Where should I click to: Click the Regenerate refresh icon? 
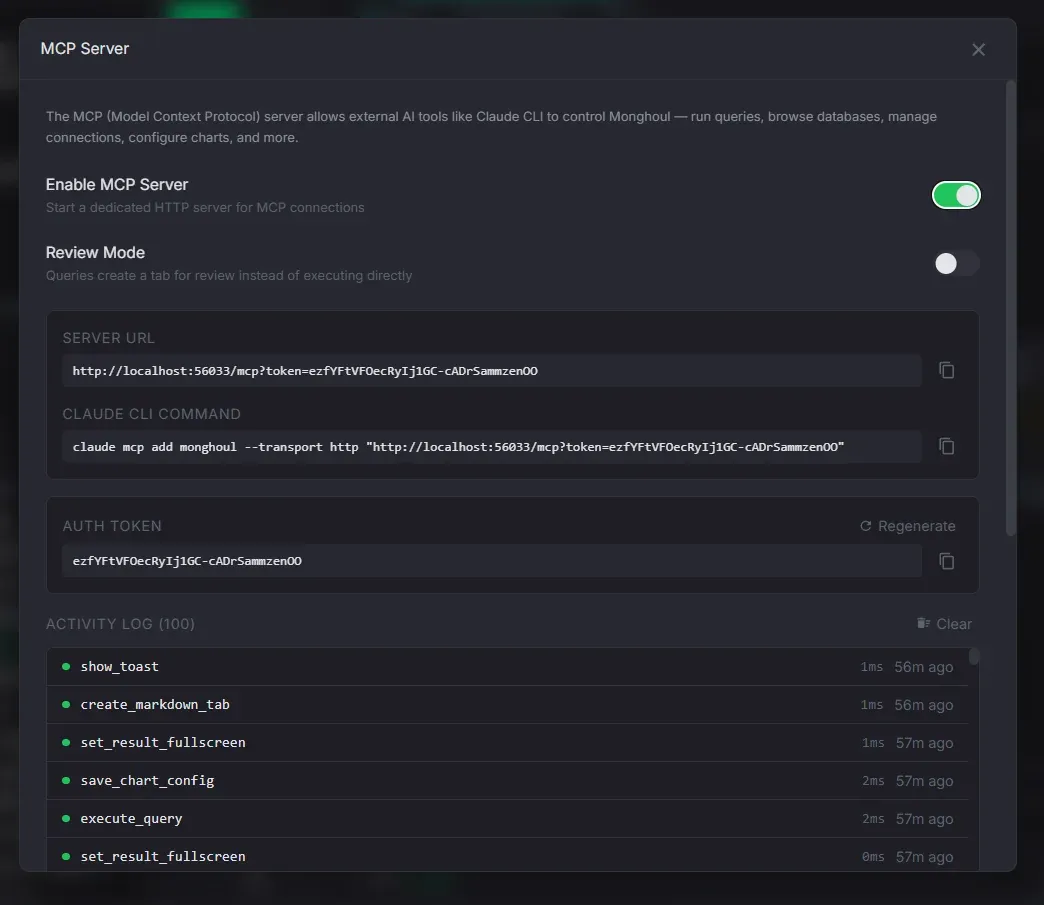coord(866,525)
